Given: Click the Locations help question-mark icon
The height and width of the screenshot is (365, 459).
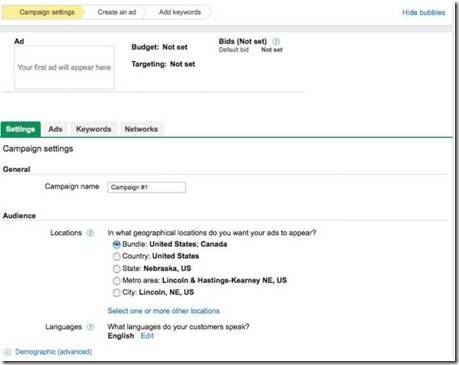Looking at the screenshot, I should pos(90,233).
